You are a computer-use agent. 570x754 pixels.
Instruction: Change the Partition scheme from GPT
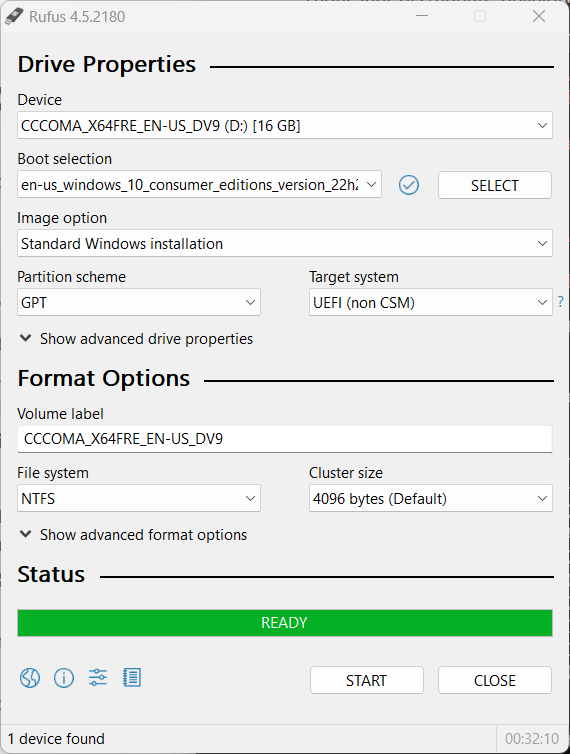(x=139, y=302)
